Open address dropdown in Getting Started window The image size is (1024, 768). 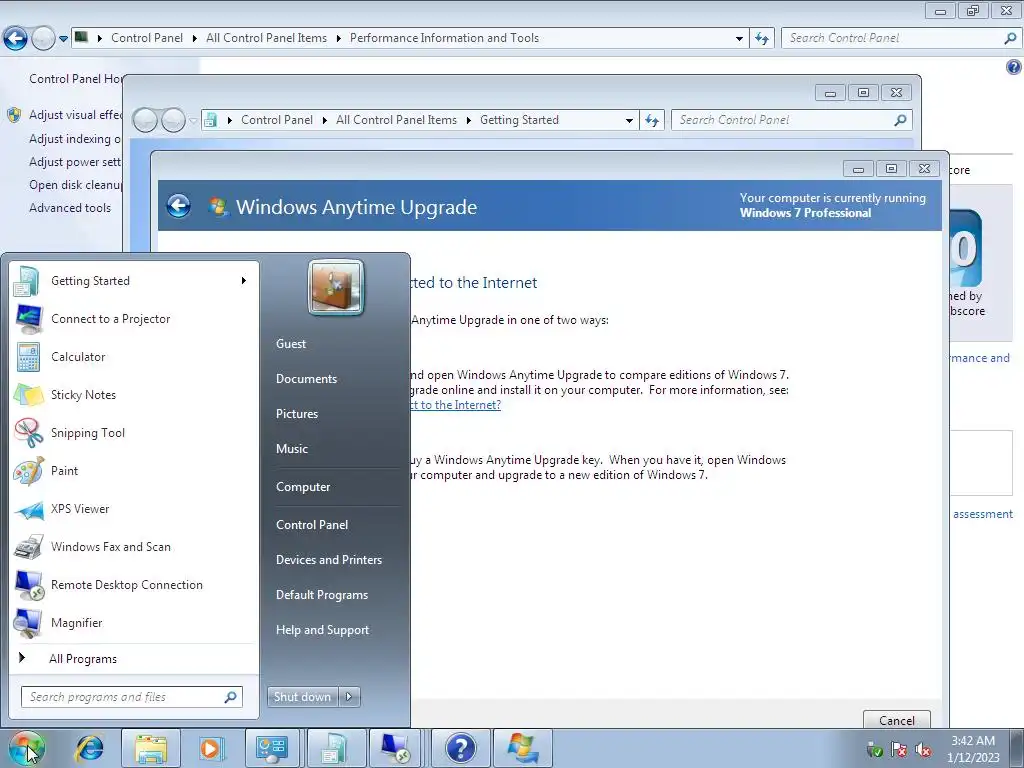(629, 120)
